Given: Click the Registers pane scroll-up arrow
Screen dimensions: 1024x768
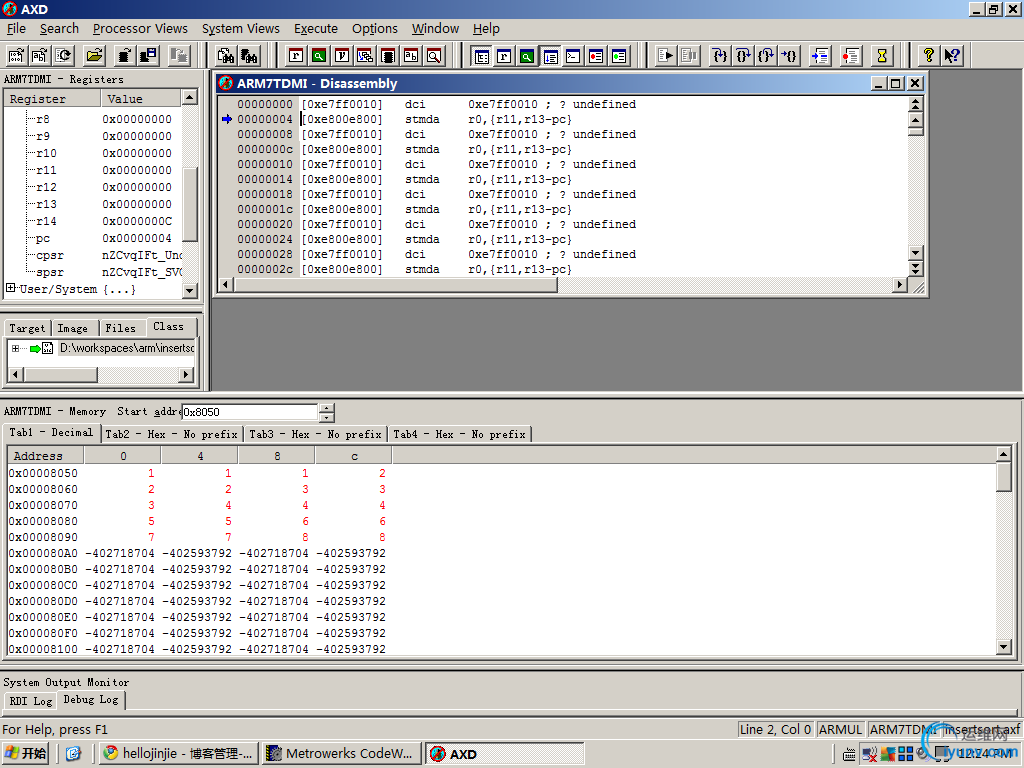Looking at the screenshot, I should click(x=189, y=97).
